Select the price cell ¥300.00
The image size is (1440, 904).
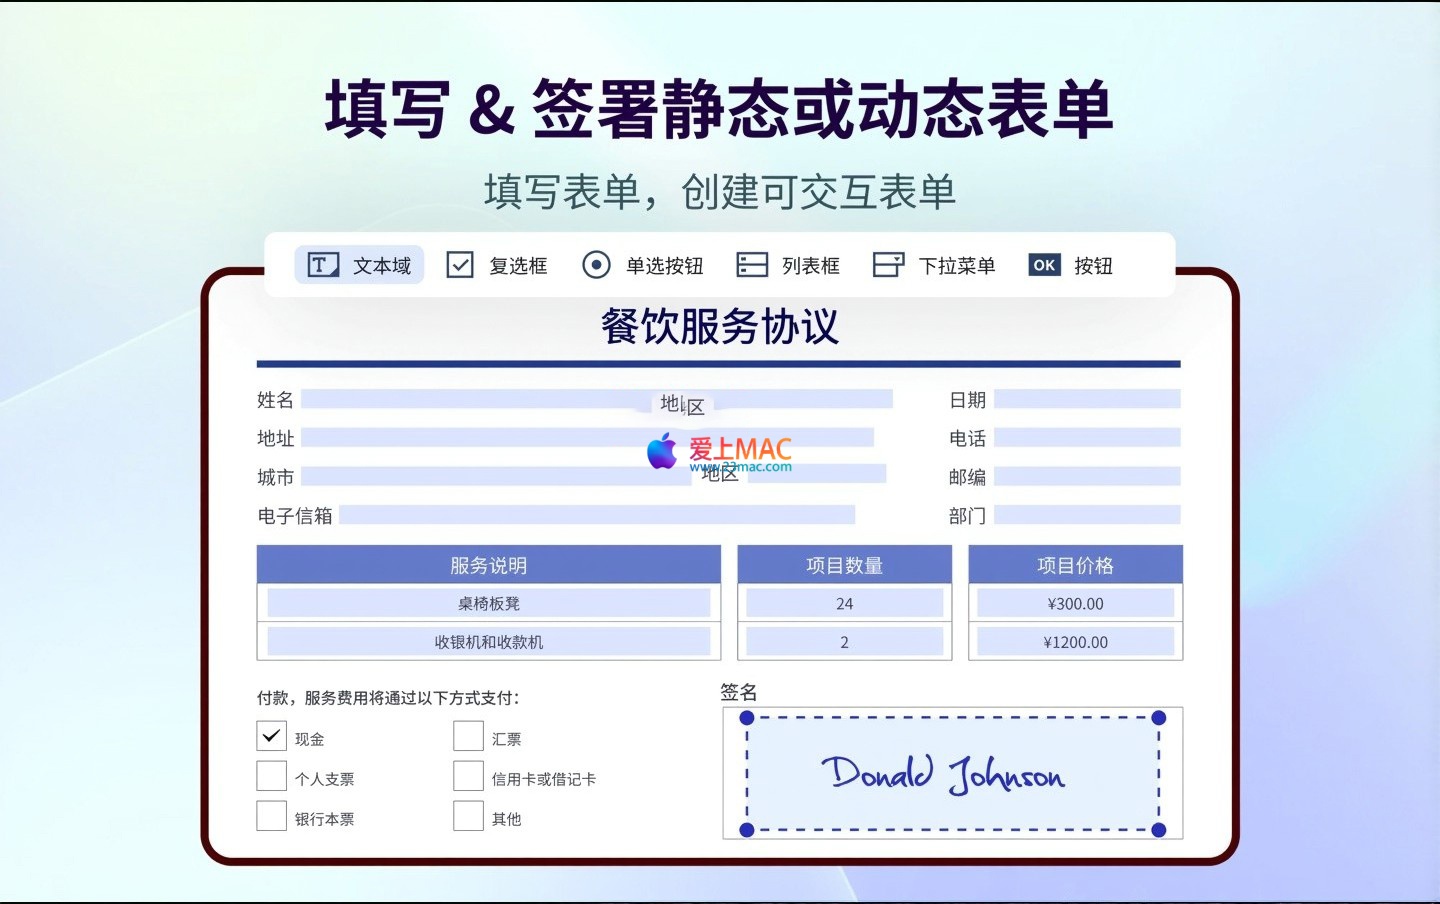pos(1076,603)
